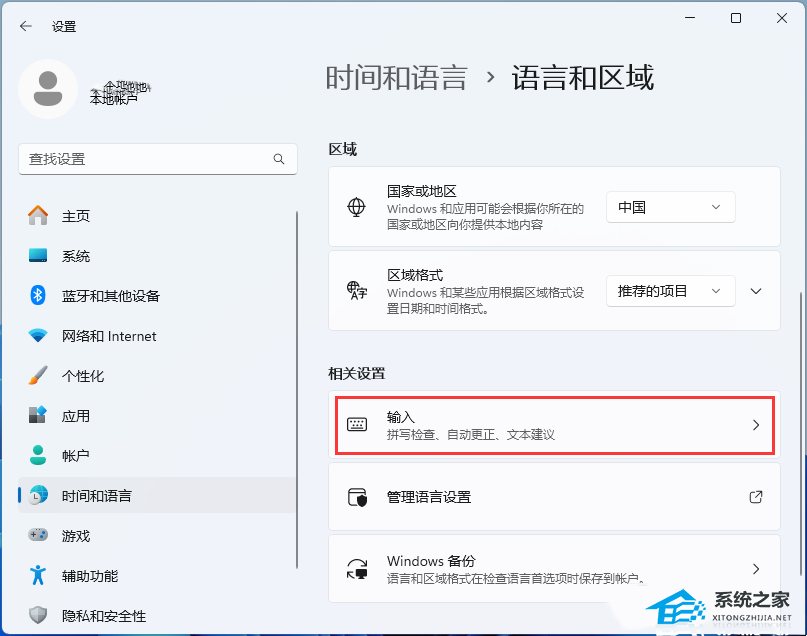The width and height of the screenshot is (807, 636).
Task: Open the 输入 related setting
Action: 554,425
